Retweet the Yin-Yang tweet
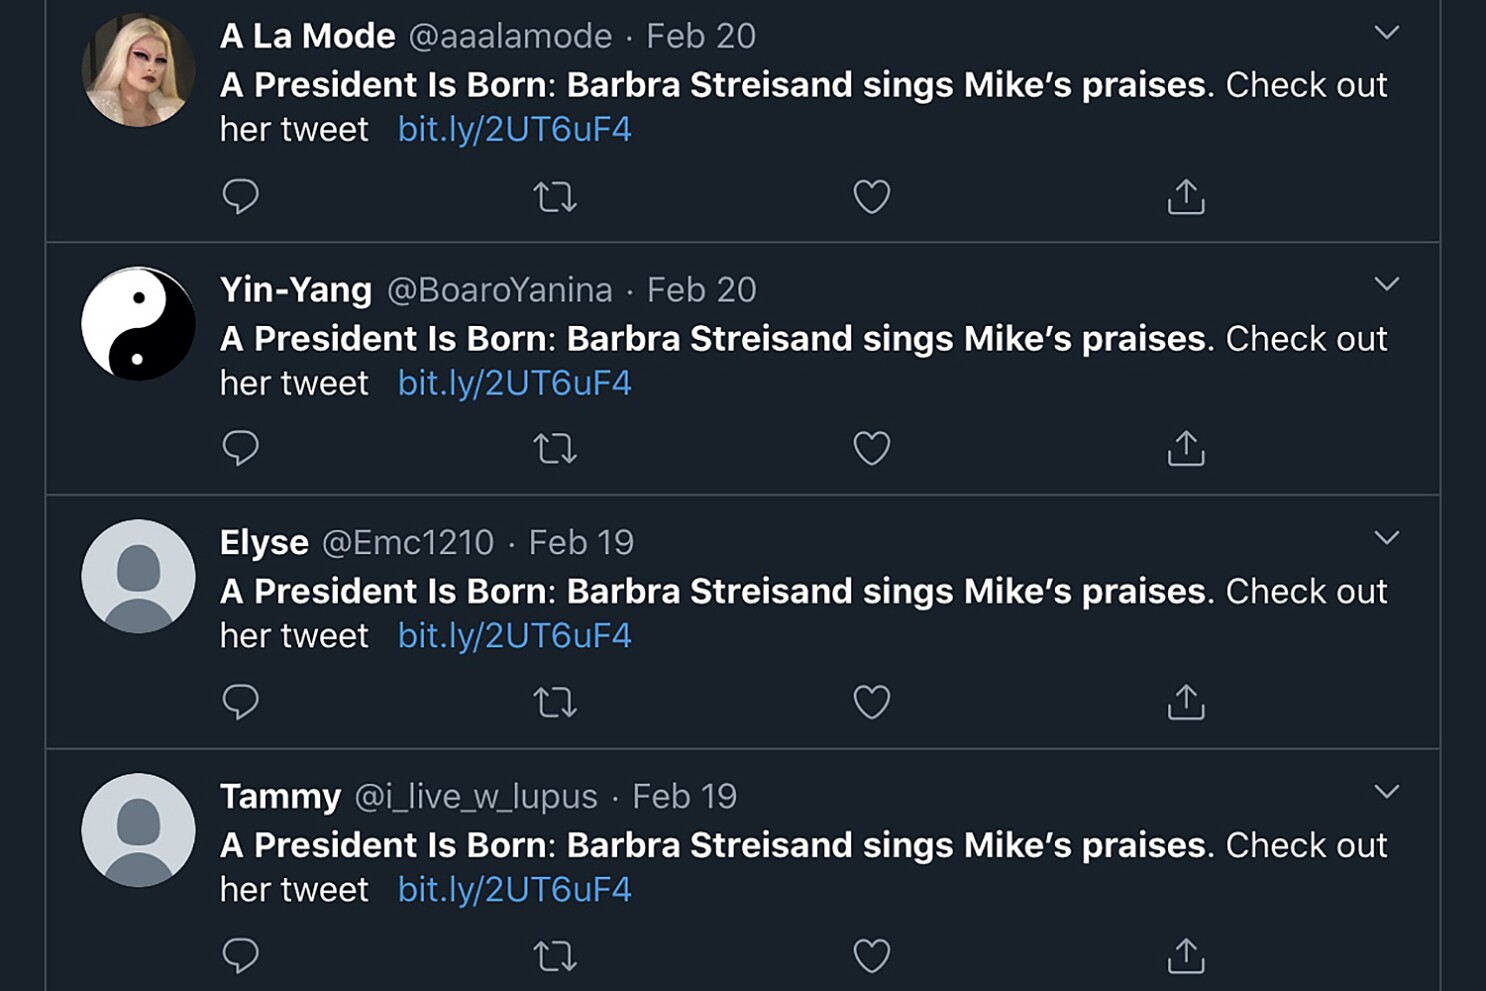 (555, 449)
